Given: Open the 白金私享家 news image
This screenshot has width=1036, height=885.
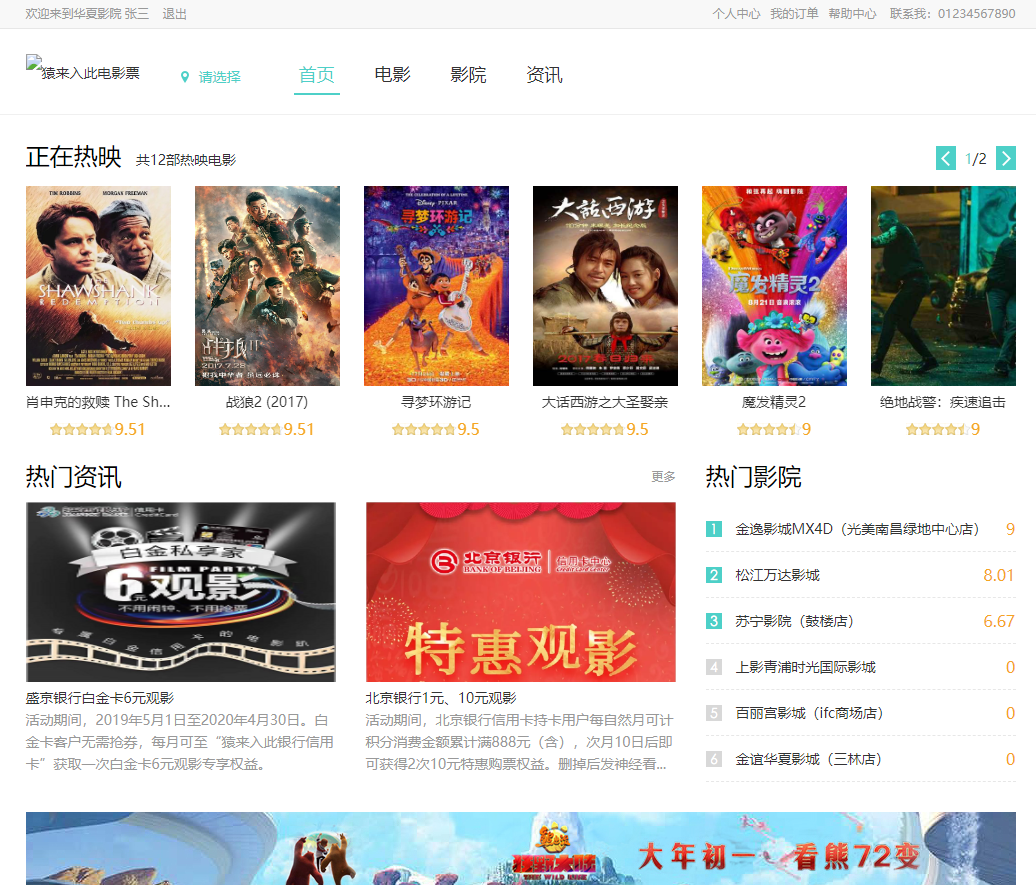Looking at the screenshot, I should (x=181, y=592).
